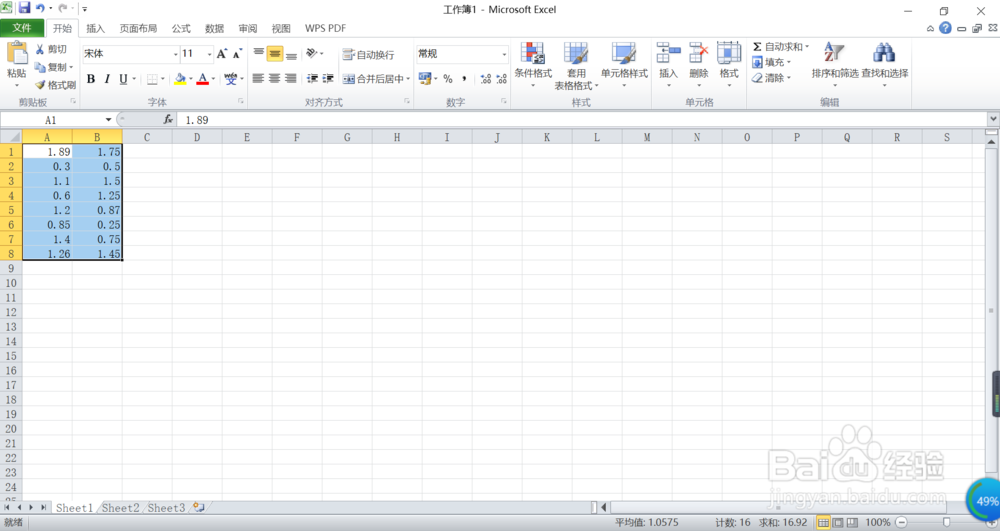Open font color dropdown arrow
This screenshot has height=531, width=1000.
[x=213, y=79]
